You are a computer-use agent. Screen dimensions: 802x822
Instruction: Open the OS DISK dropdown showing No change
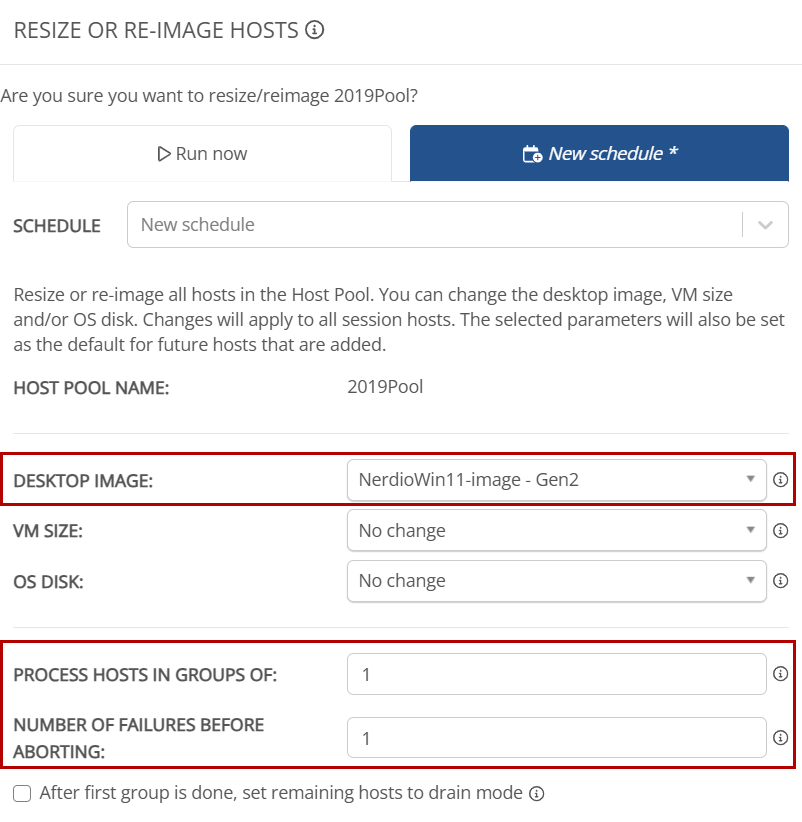coord(556,581)
